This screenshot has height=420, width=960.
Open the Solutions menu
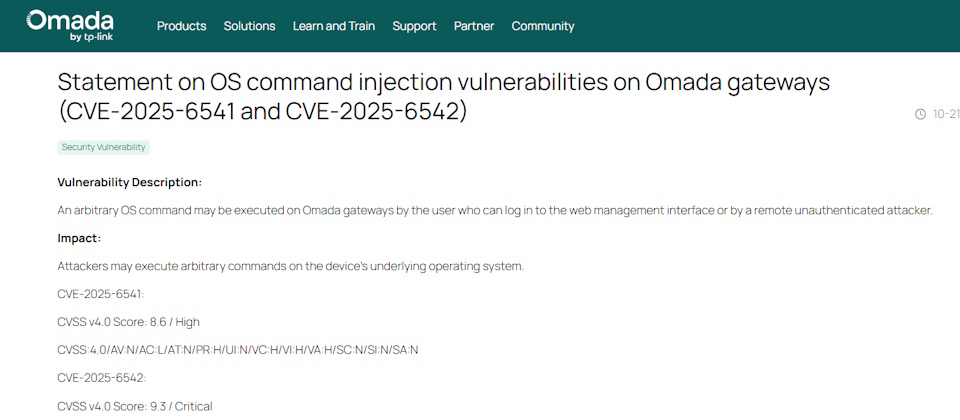pos(249,26)
